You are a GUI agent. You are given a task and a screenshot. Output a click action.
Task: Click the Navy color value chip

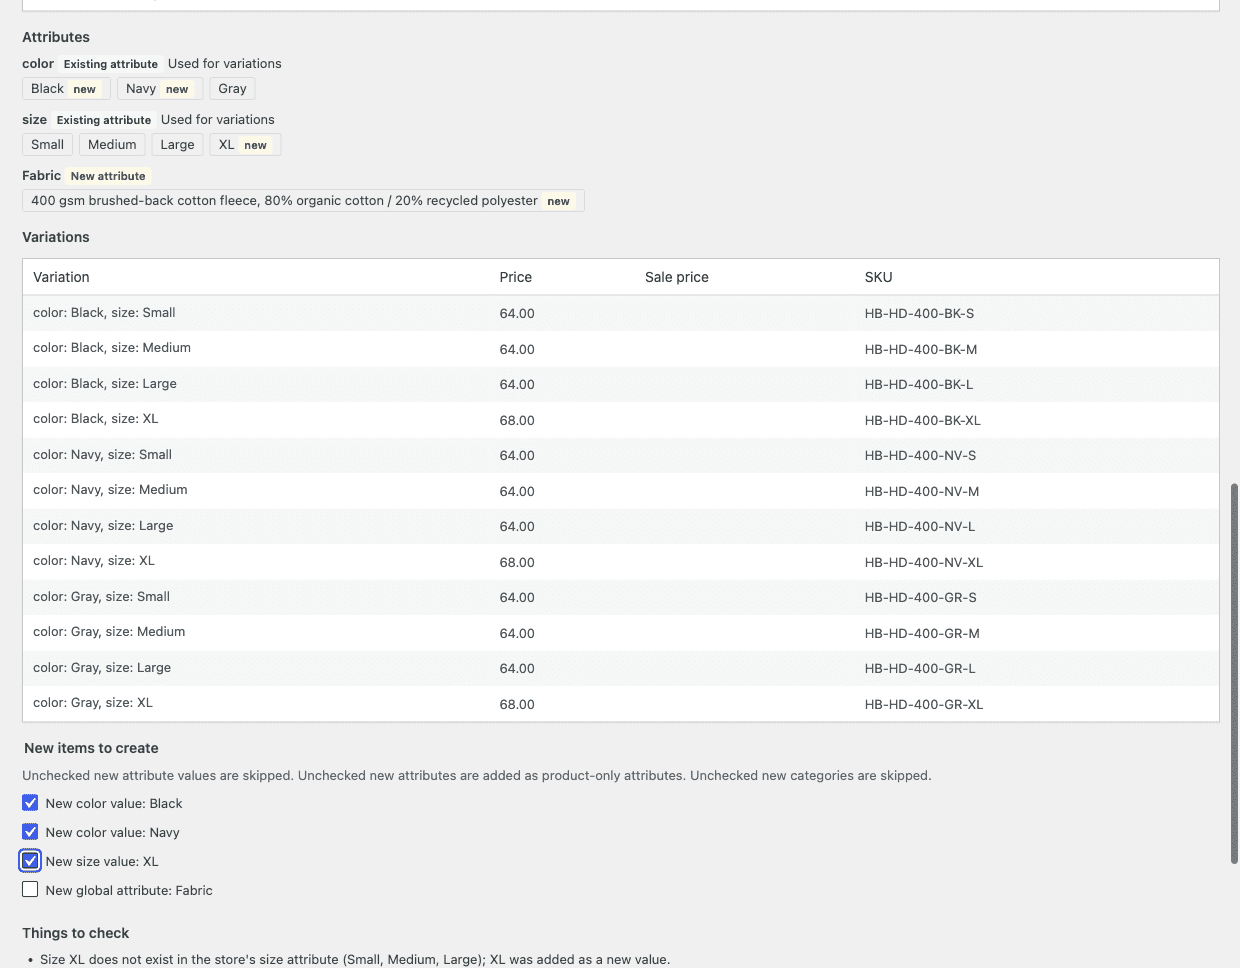coord(160,89)
